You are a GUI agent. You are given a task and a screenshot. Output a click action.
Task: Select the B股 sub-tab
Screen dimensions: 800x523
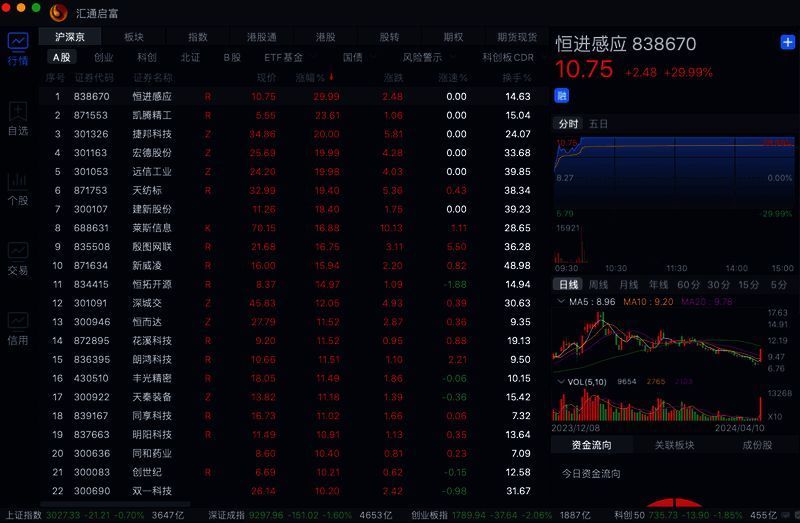point(232,57)
